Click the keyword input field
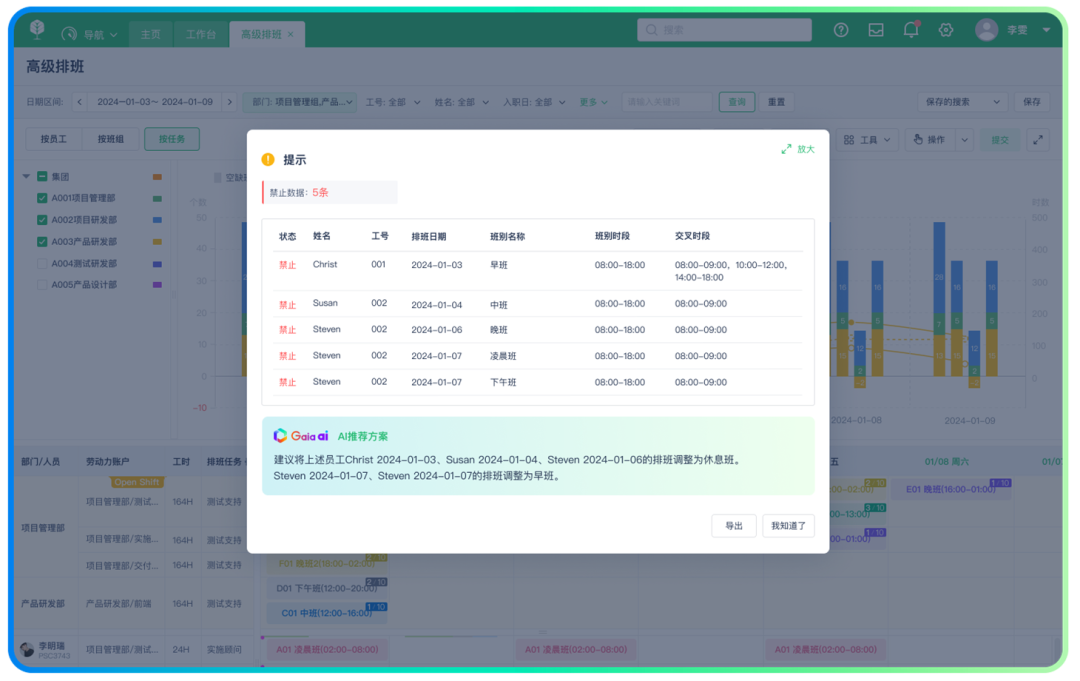This screenshot has width=1080, height=681. [666, 102]
